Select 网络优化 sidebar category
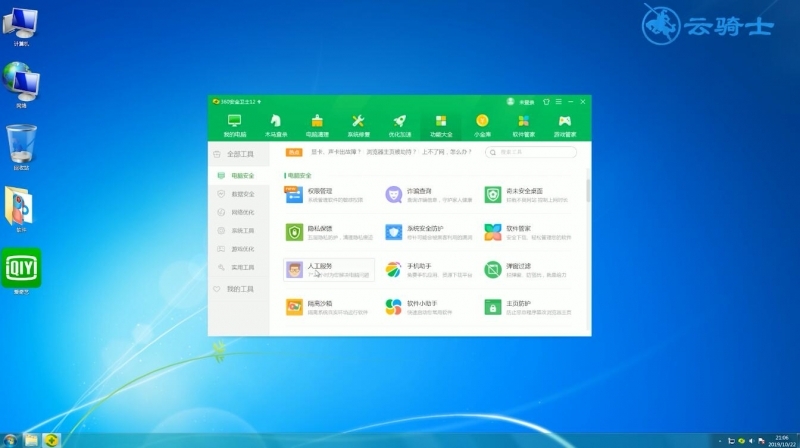Screen dimensions: 800x448 239,212
